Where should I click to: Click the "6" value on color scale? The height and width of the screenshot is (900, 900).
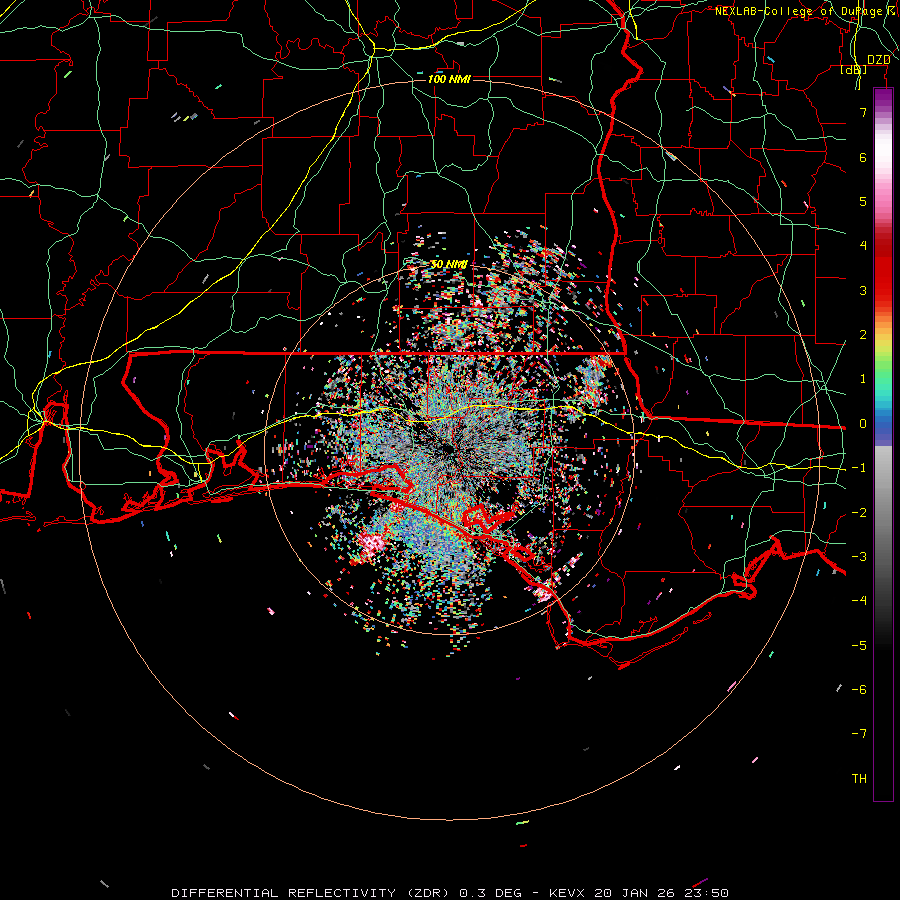(863, 158)
